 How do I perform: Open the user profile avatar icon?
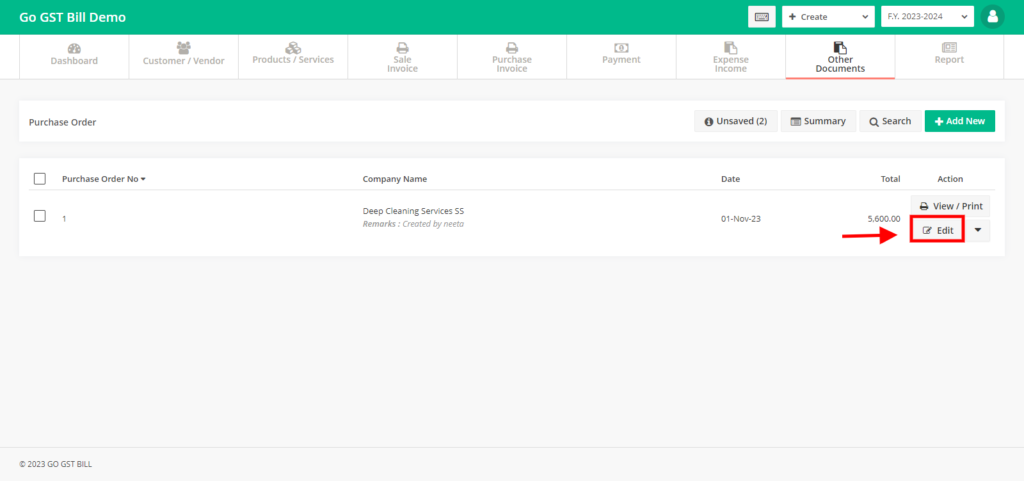(x=992, y=17)
